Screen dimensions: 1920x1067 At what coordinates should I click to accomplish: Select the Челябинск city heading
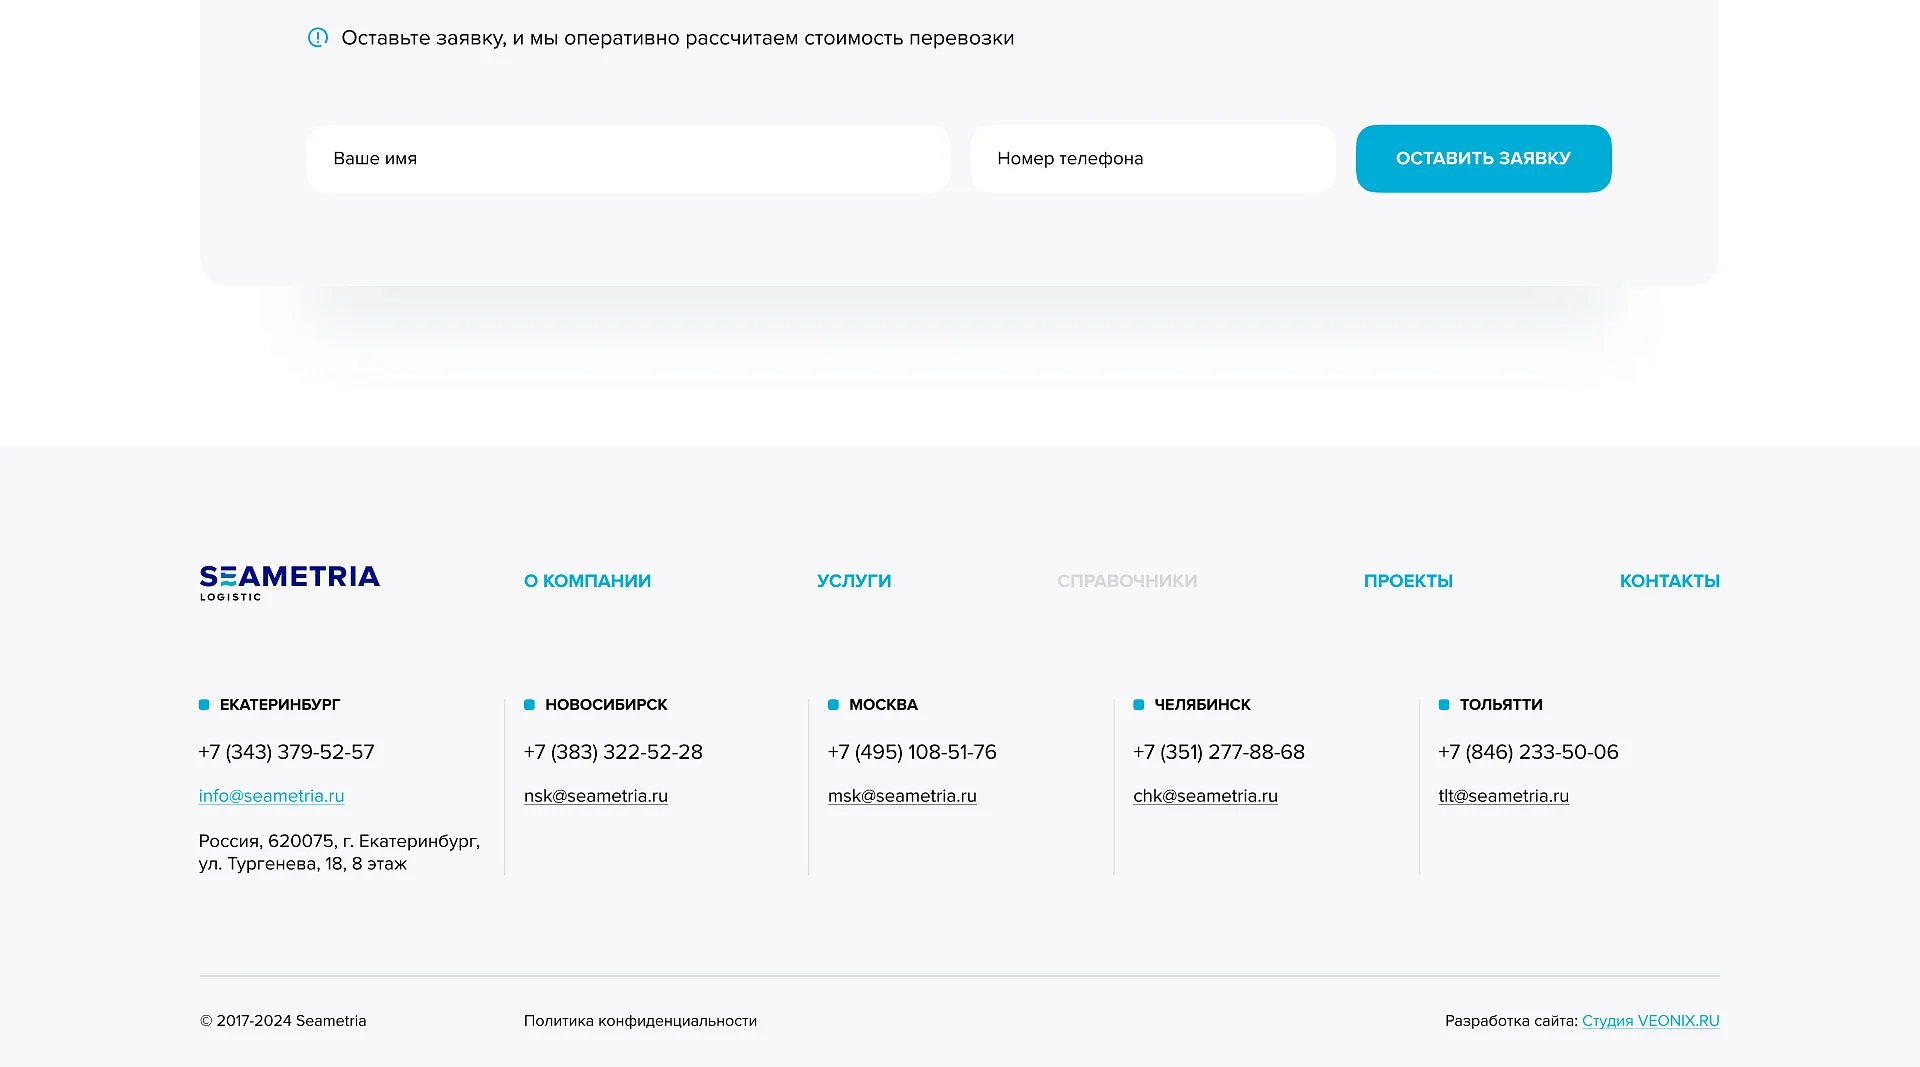pos(1202,705)
